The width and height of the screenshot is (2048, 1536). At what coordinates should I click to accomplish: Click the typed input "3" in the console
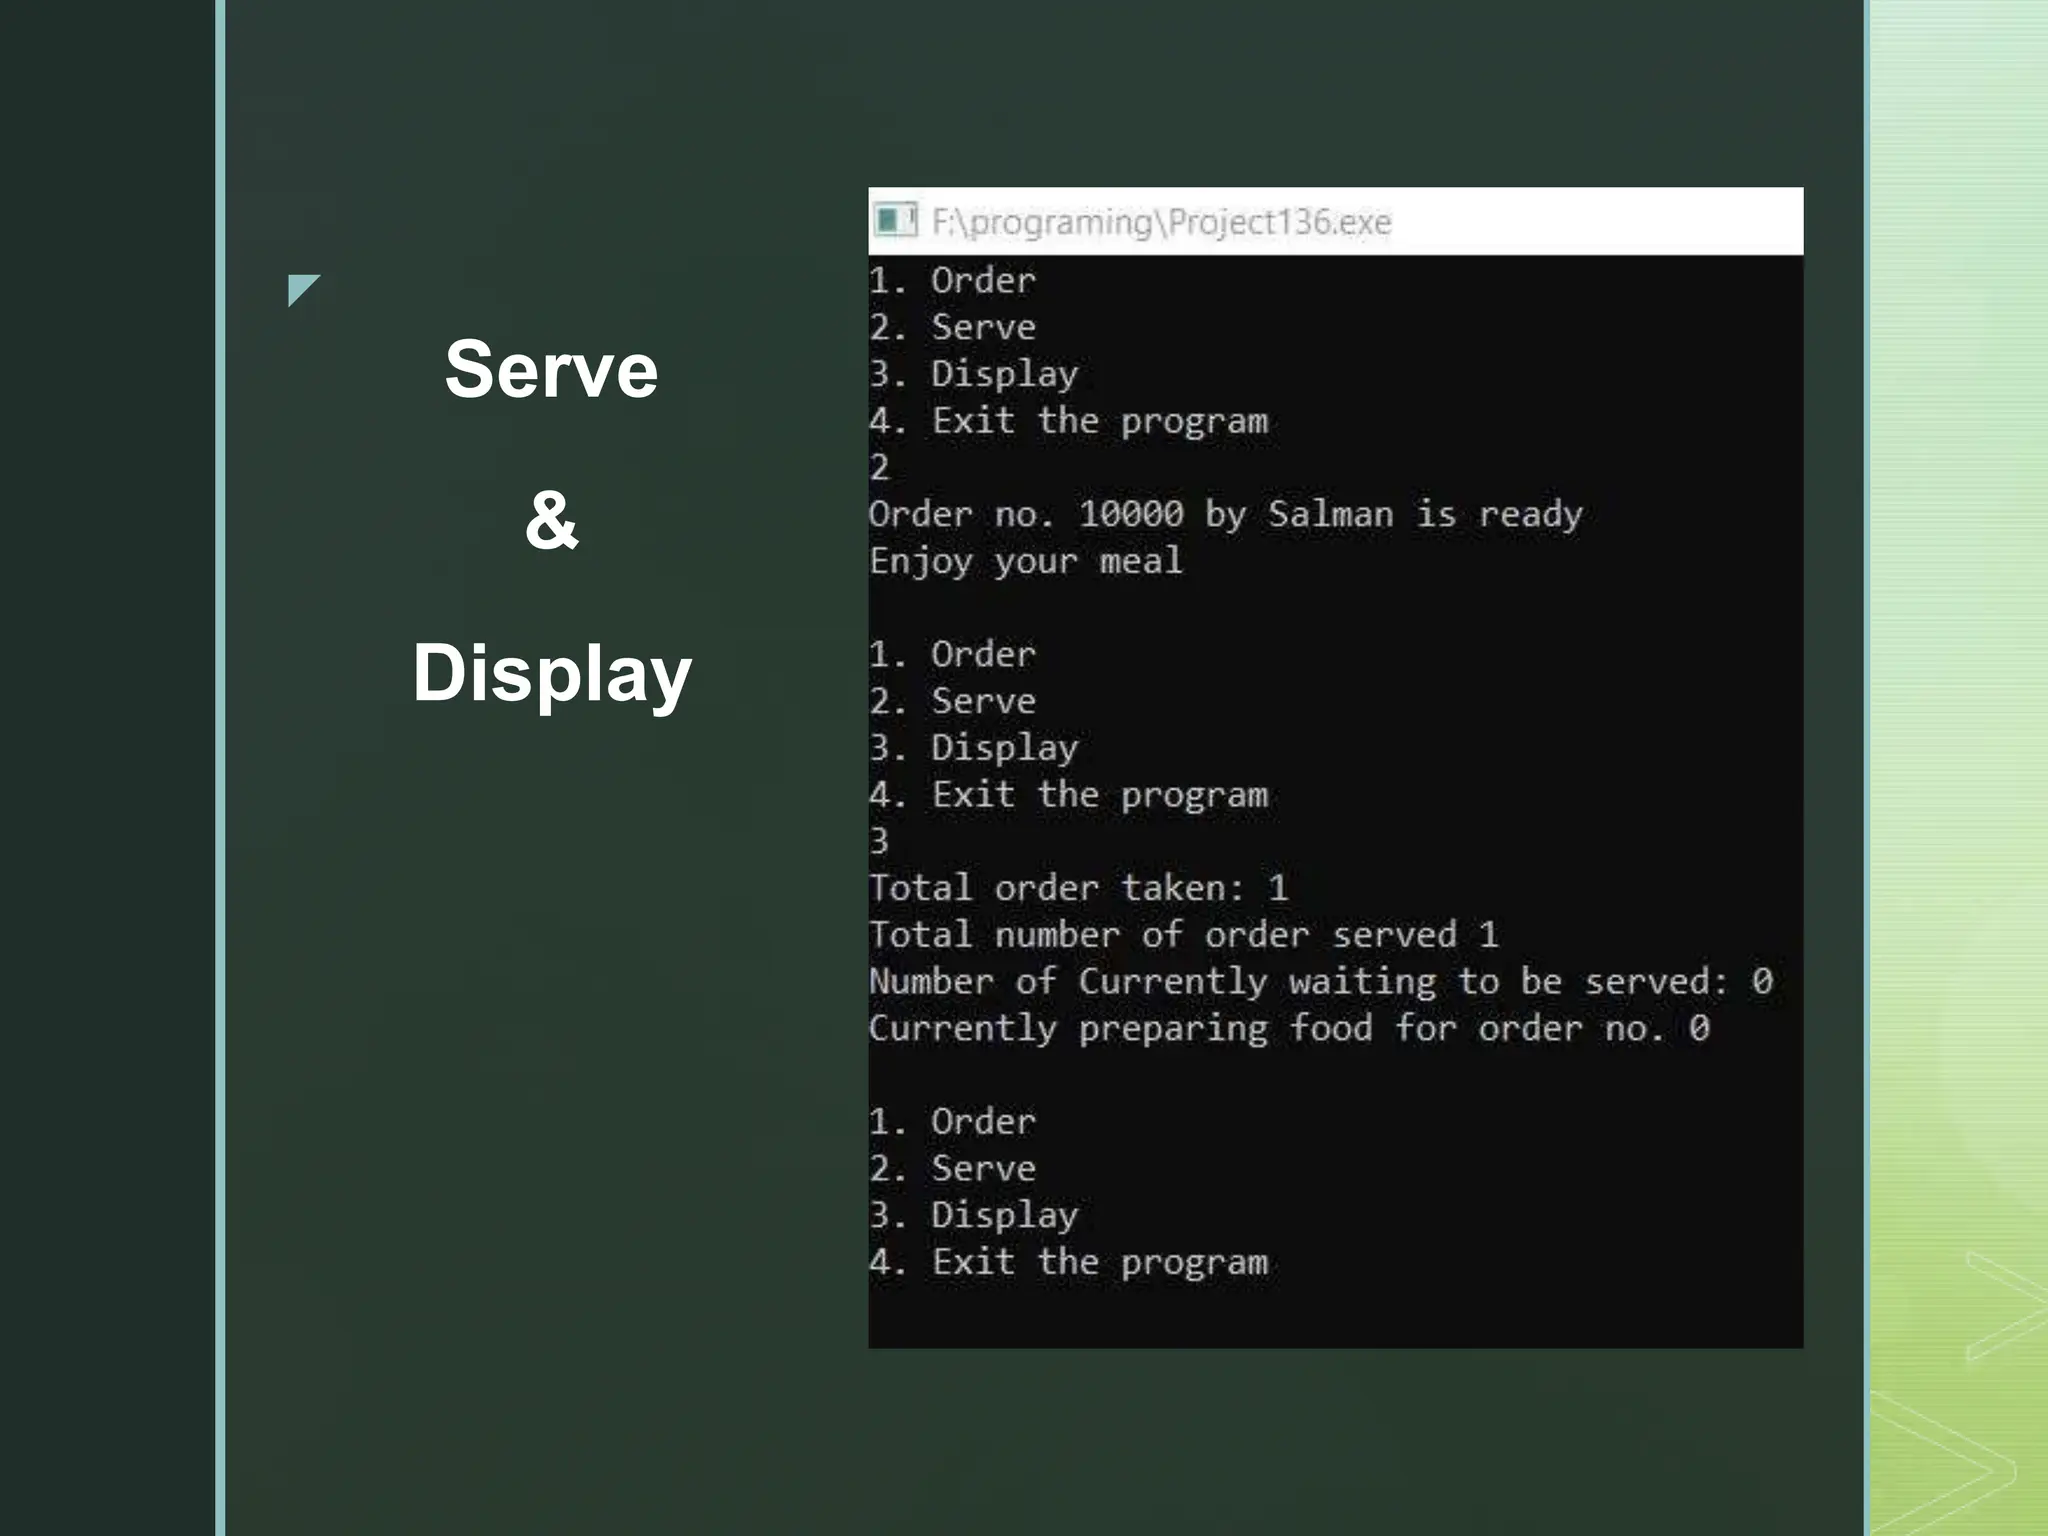point(879,841)
